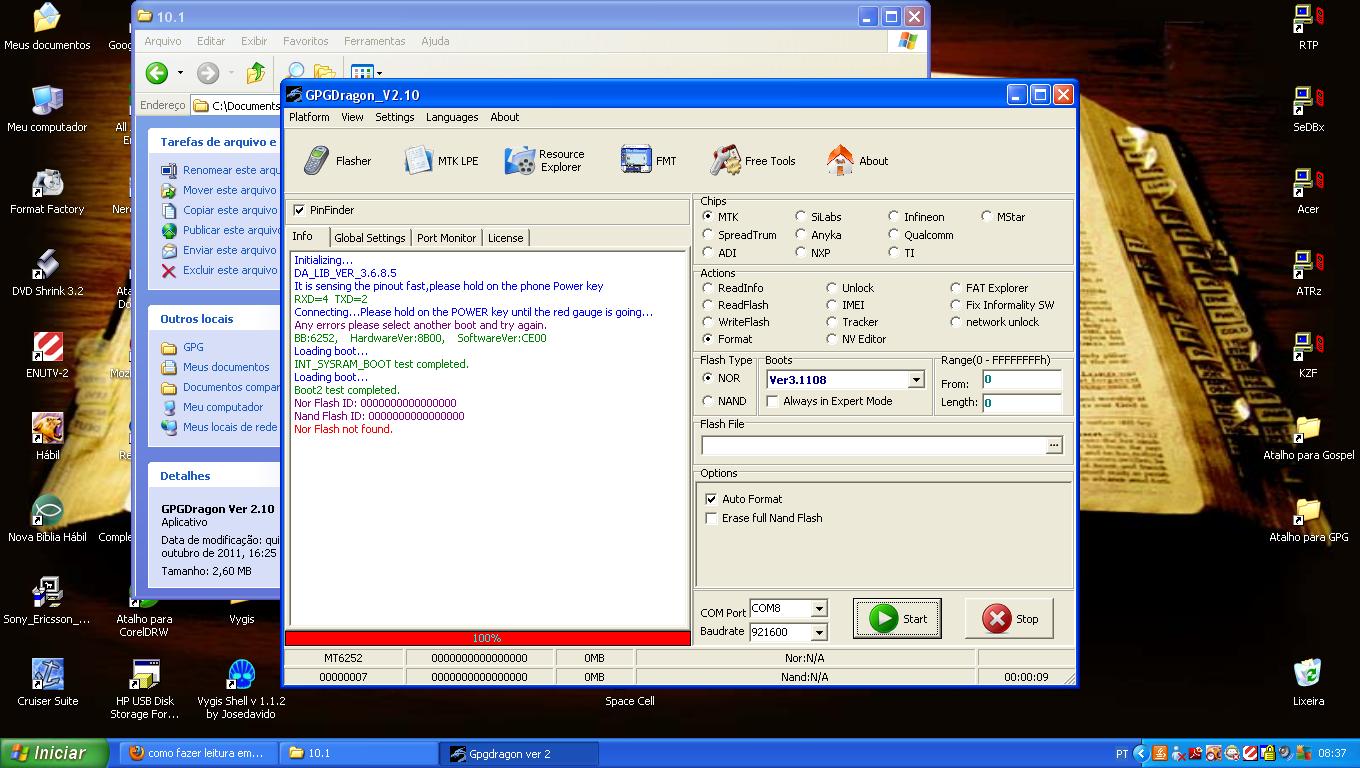The height and width of the screenshot is (768, 1360).
Task: Launch Resource Explorer from toolbar
Action: tap(544, 161)
